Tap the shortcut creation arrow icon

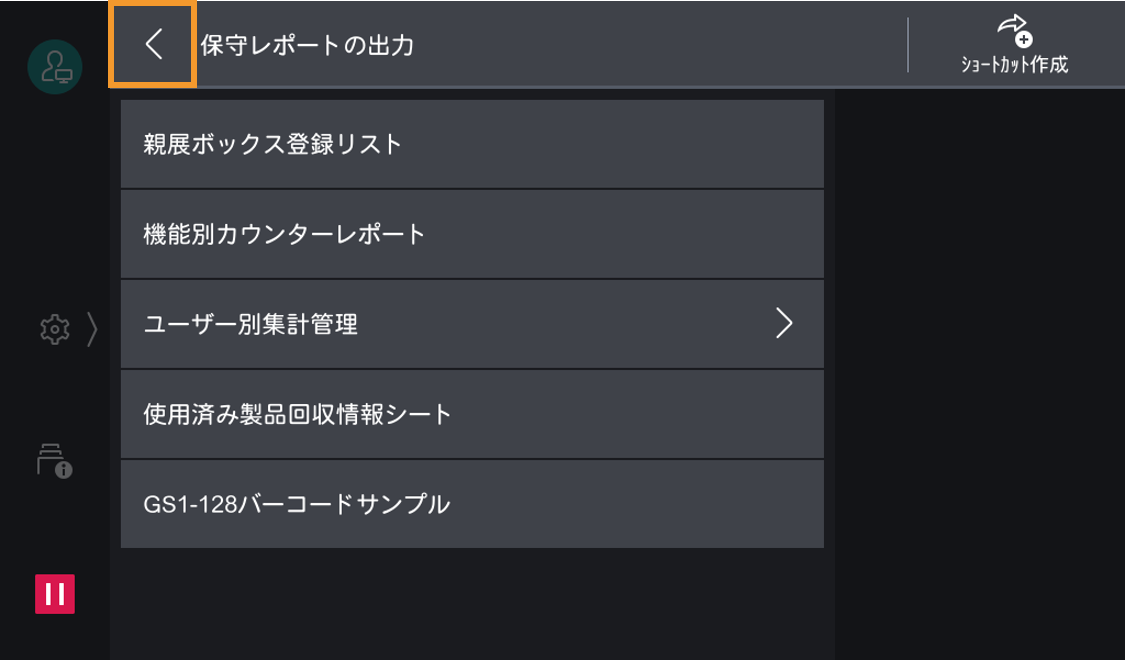point(1012,26)
